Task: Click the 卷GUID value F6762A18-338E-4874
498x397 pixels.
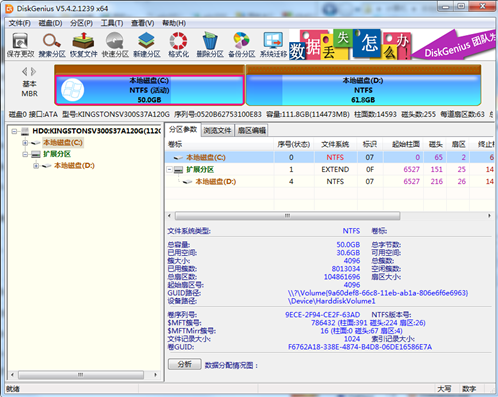Action: (360, 347)
